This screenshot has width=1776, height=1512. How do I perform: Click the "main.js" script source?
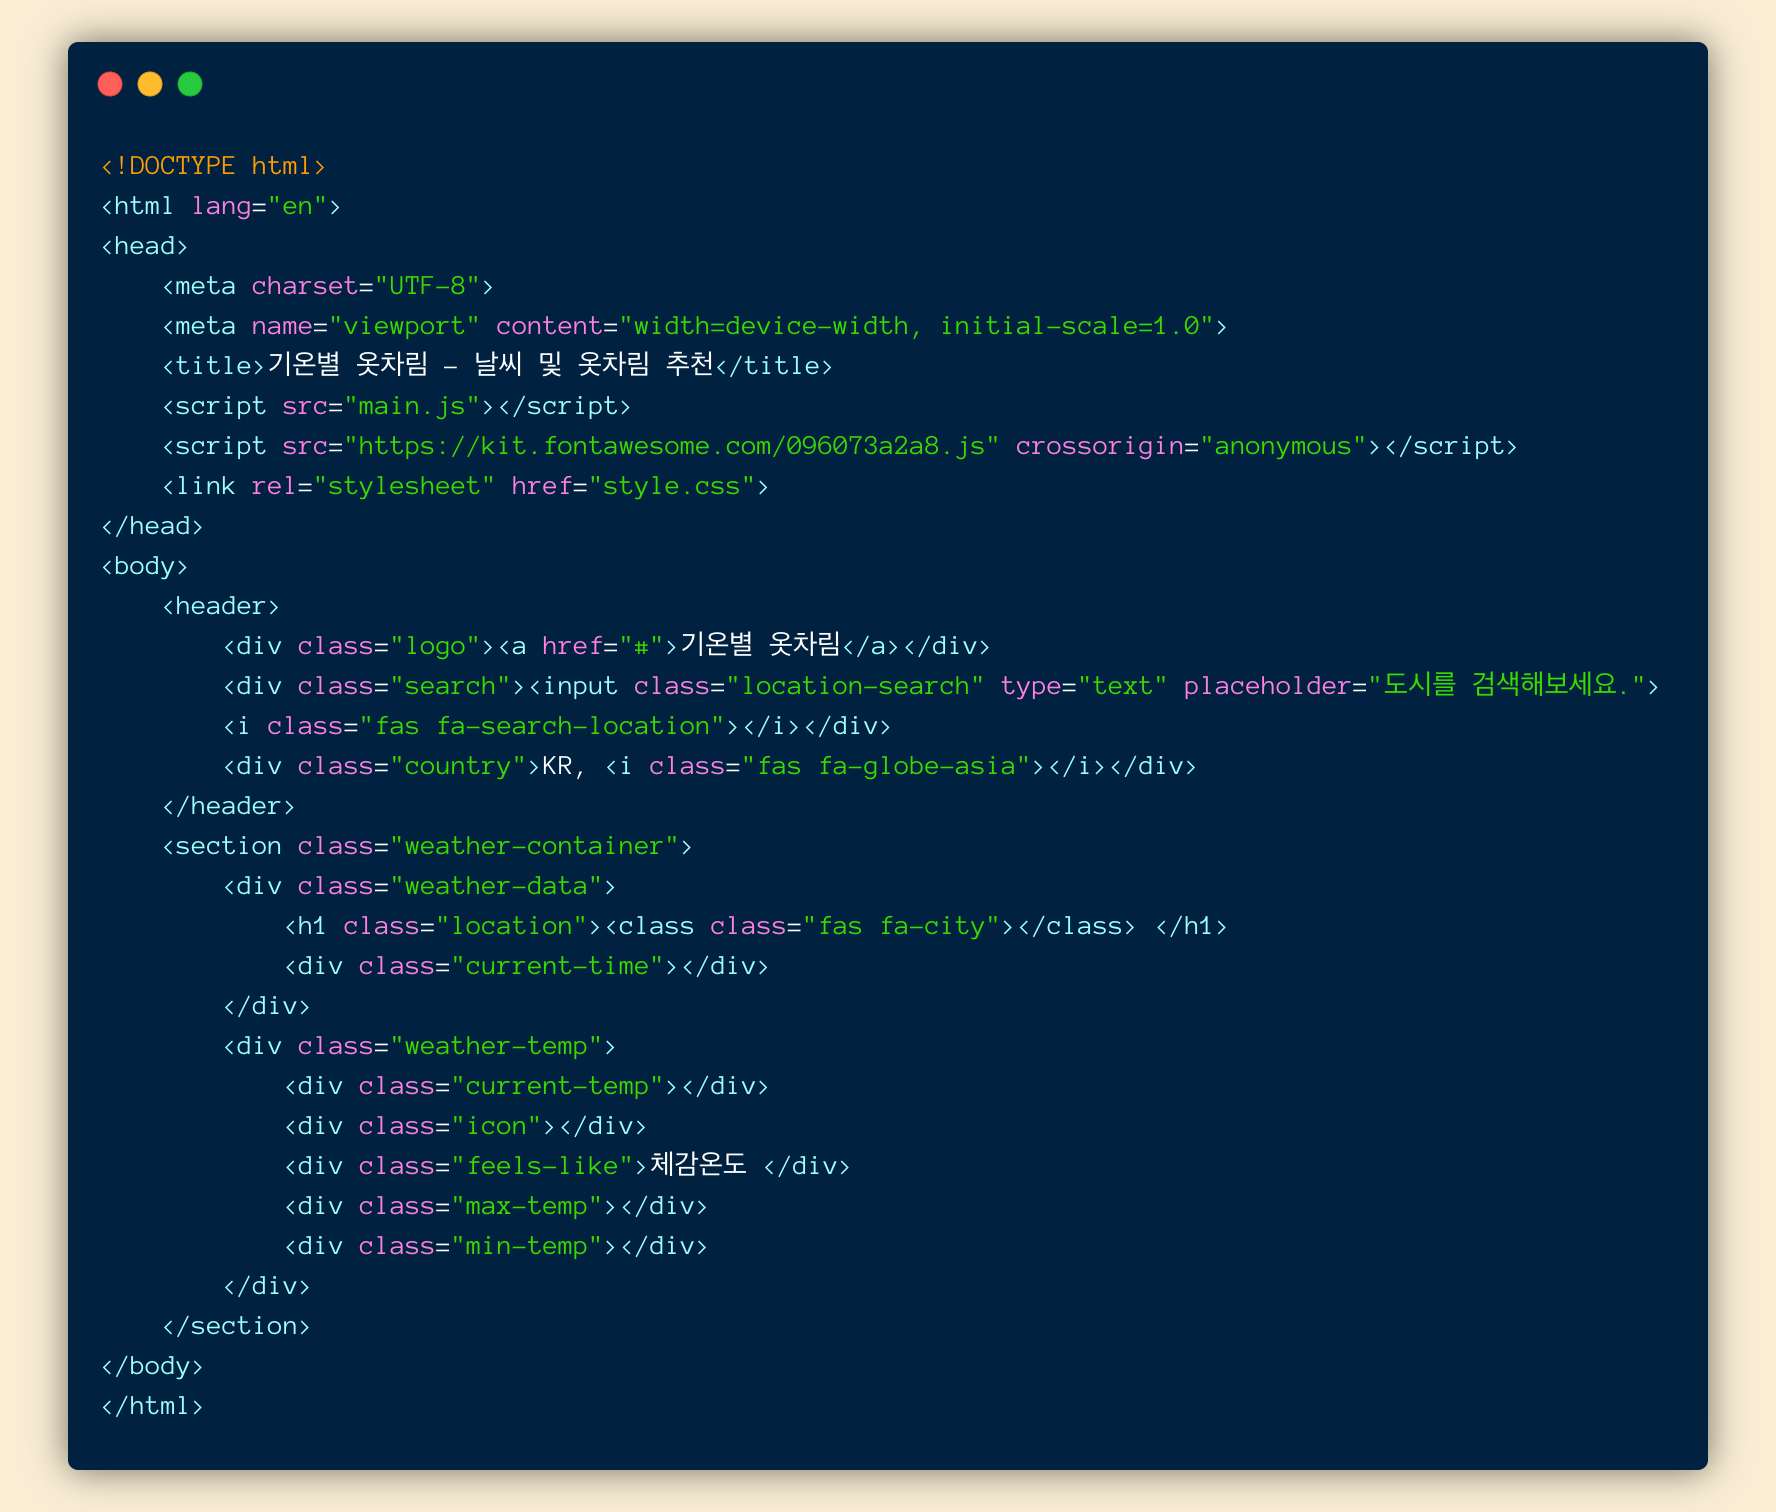[x=413, y=406]
